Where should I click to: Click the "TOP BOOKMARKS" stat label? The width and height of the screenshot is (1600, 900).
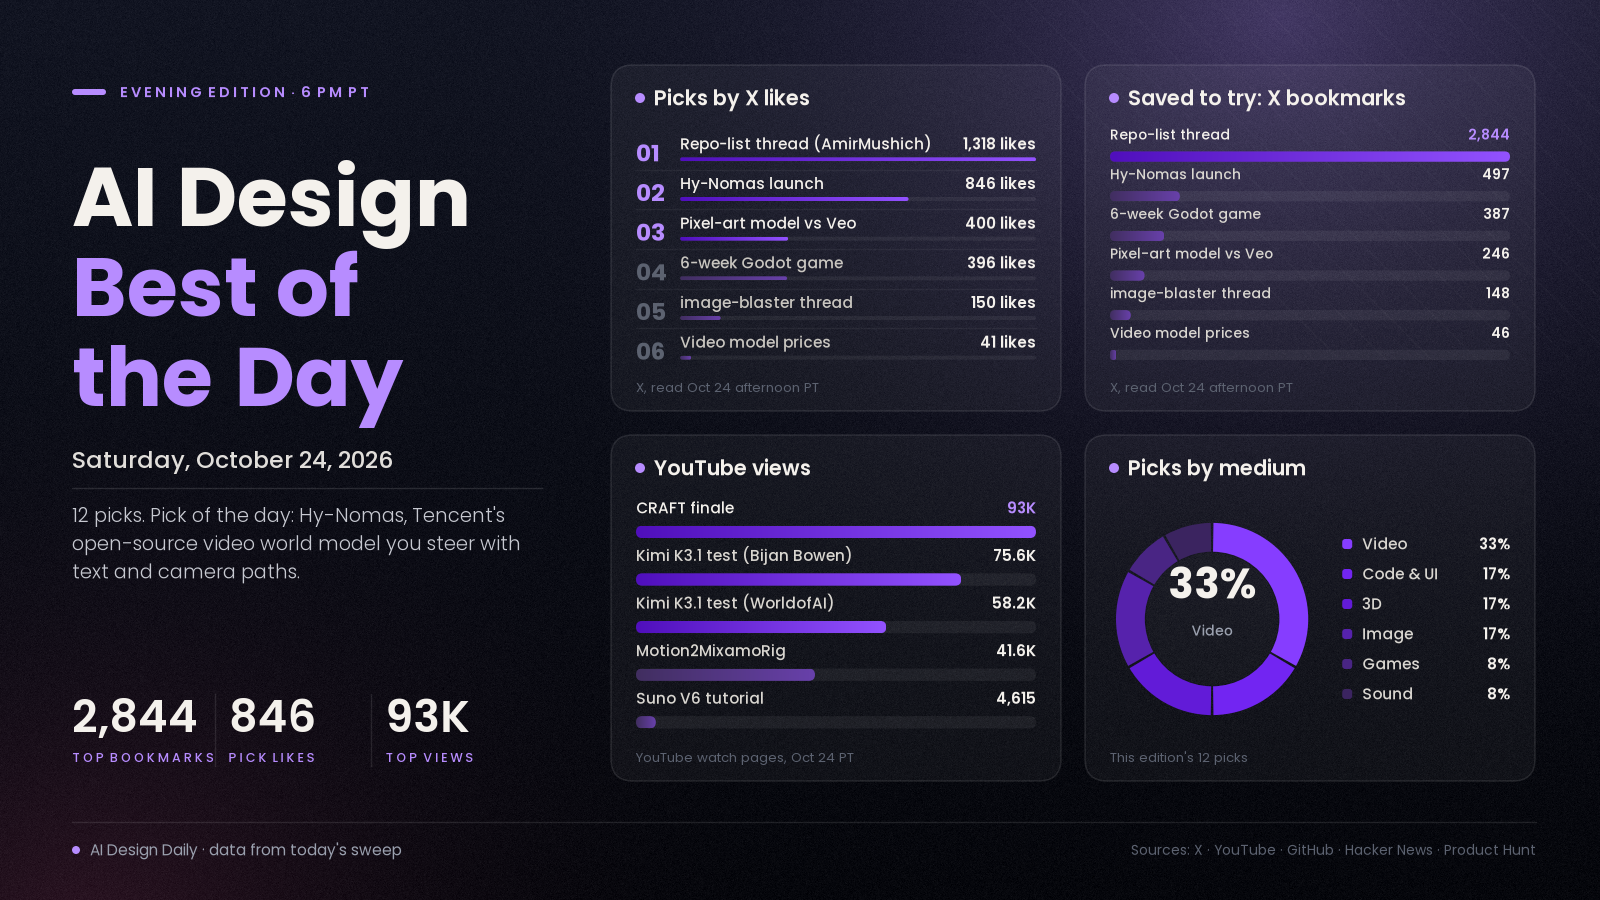click(143, 758)
